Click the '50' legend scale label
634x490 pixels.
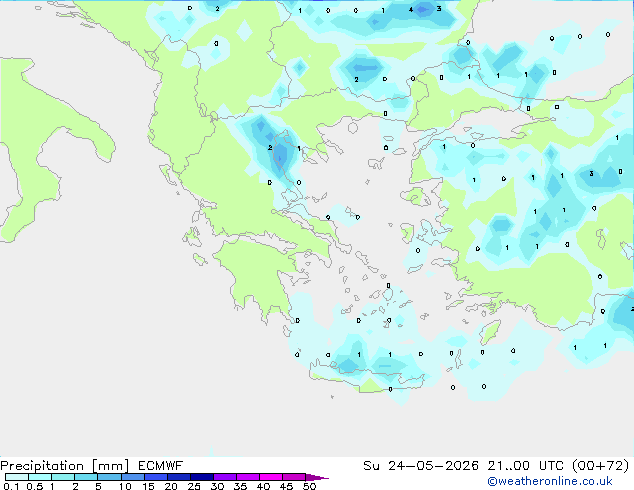pyautogui.click(x=309, y=486)
